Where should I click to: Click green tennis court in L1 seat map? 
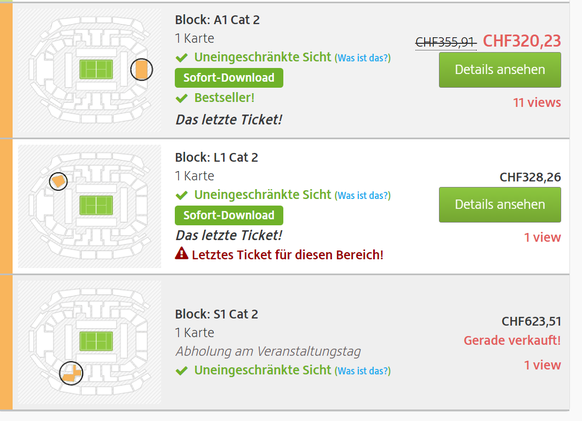(96, 205)
